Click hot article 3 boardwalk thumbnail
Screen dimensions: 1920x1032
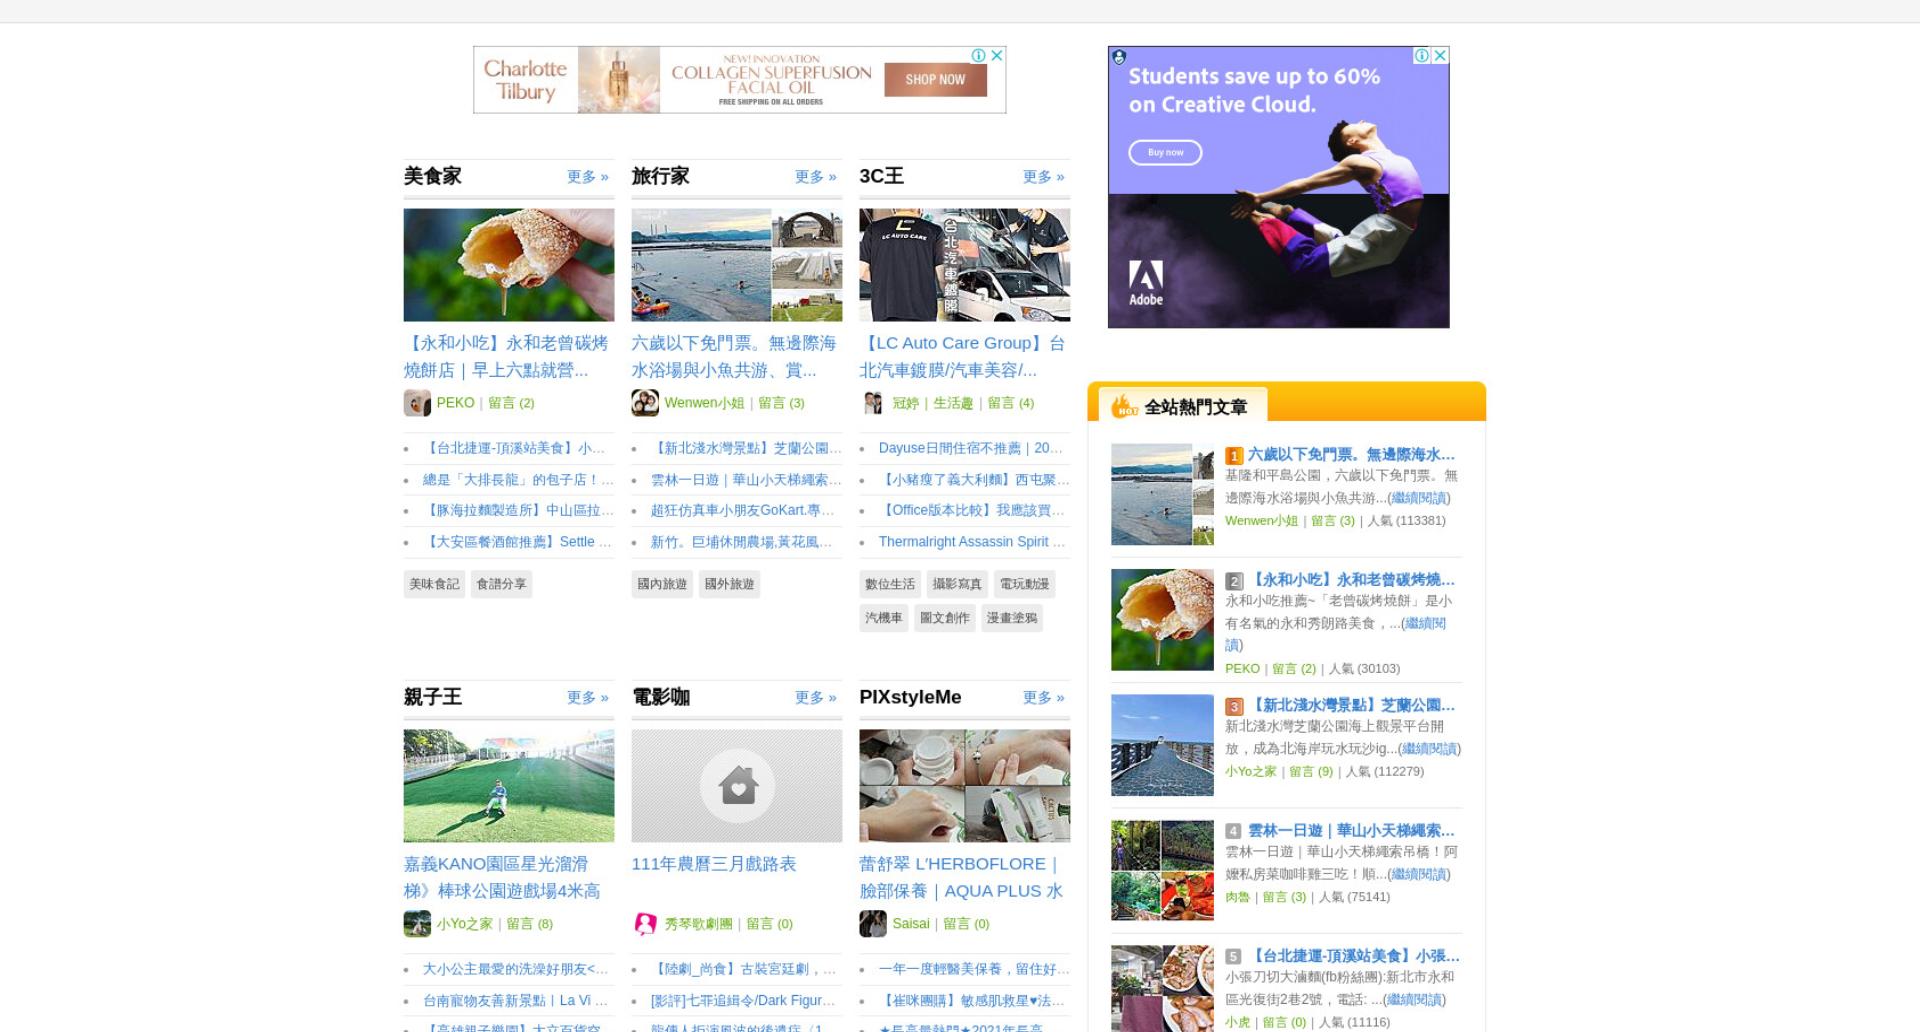click(1162, 746)
